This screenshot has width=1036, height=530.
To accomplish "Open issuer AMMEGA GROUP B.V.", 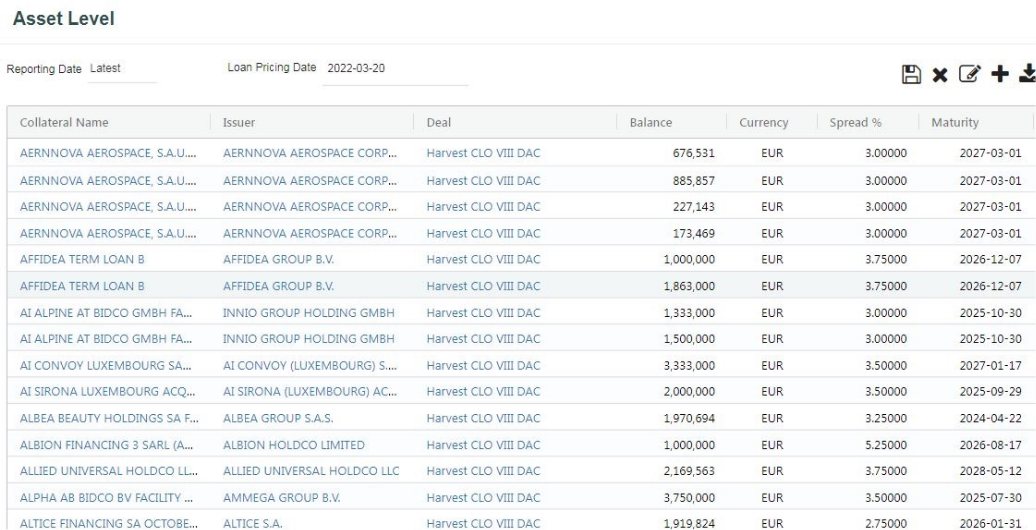I will pyautogui.click(x=281, y=498).
